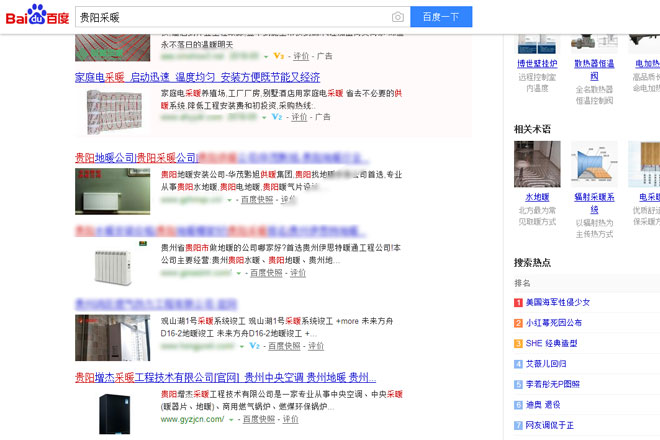The height and width of the screenshot is (440, 660).
Task: Click the 排名 column header
Action: [x=522, y=283]
